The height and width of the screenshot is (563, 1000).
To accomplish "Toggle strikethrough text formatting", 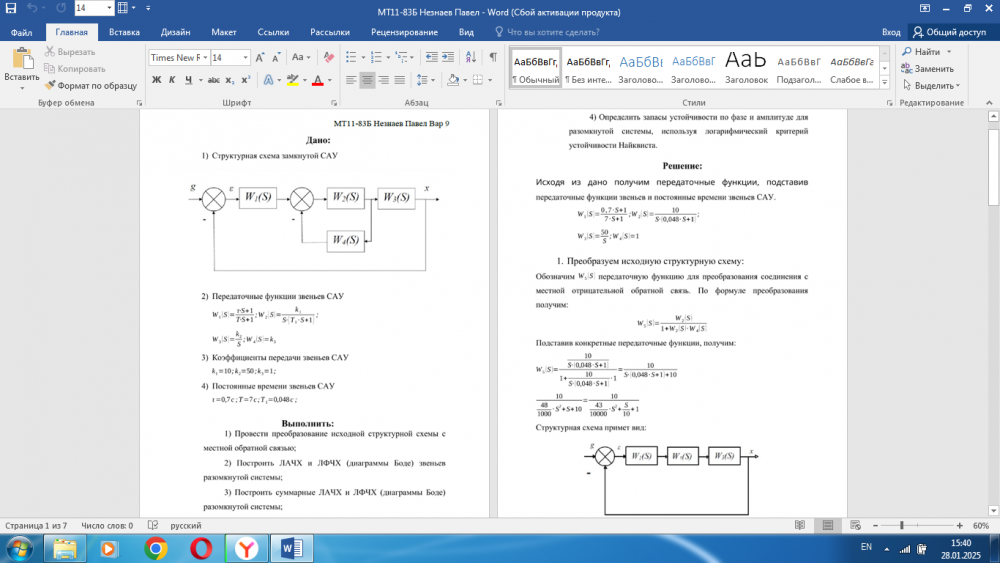I will coord(211,80).
